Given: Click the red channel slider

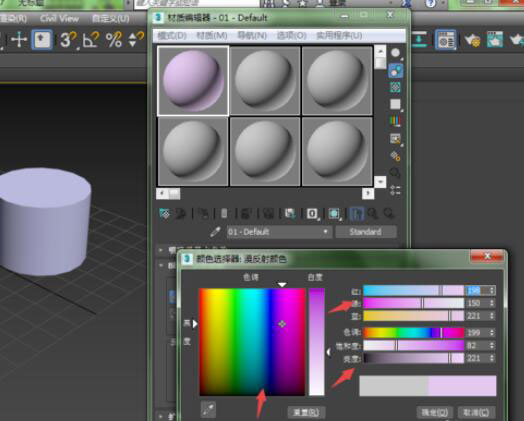Looking at the screenshot, I should (x=414, y=290).
